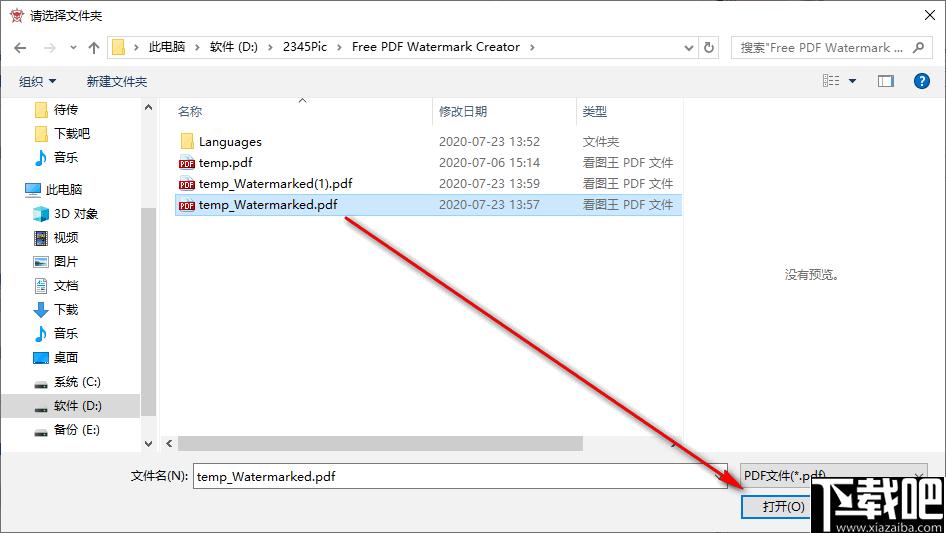Open the view options dropdown arrow
The height and width of the screenshot is (533, 946).
(x=852, y=81)
